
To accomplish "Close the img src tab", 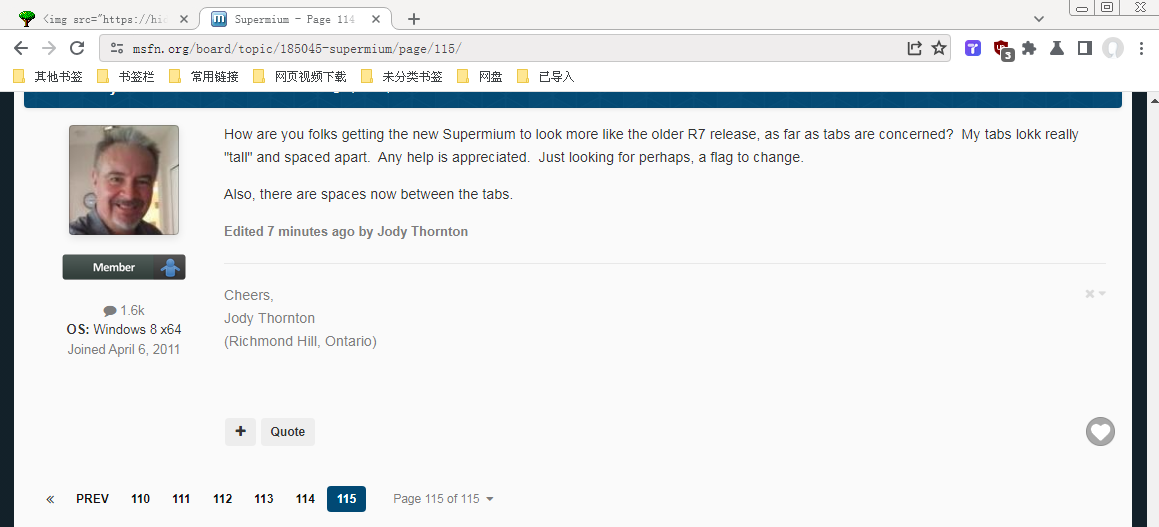I will click(184, 19).
